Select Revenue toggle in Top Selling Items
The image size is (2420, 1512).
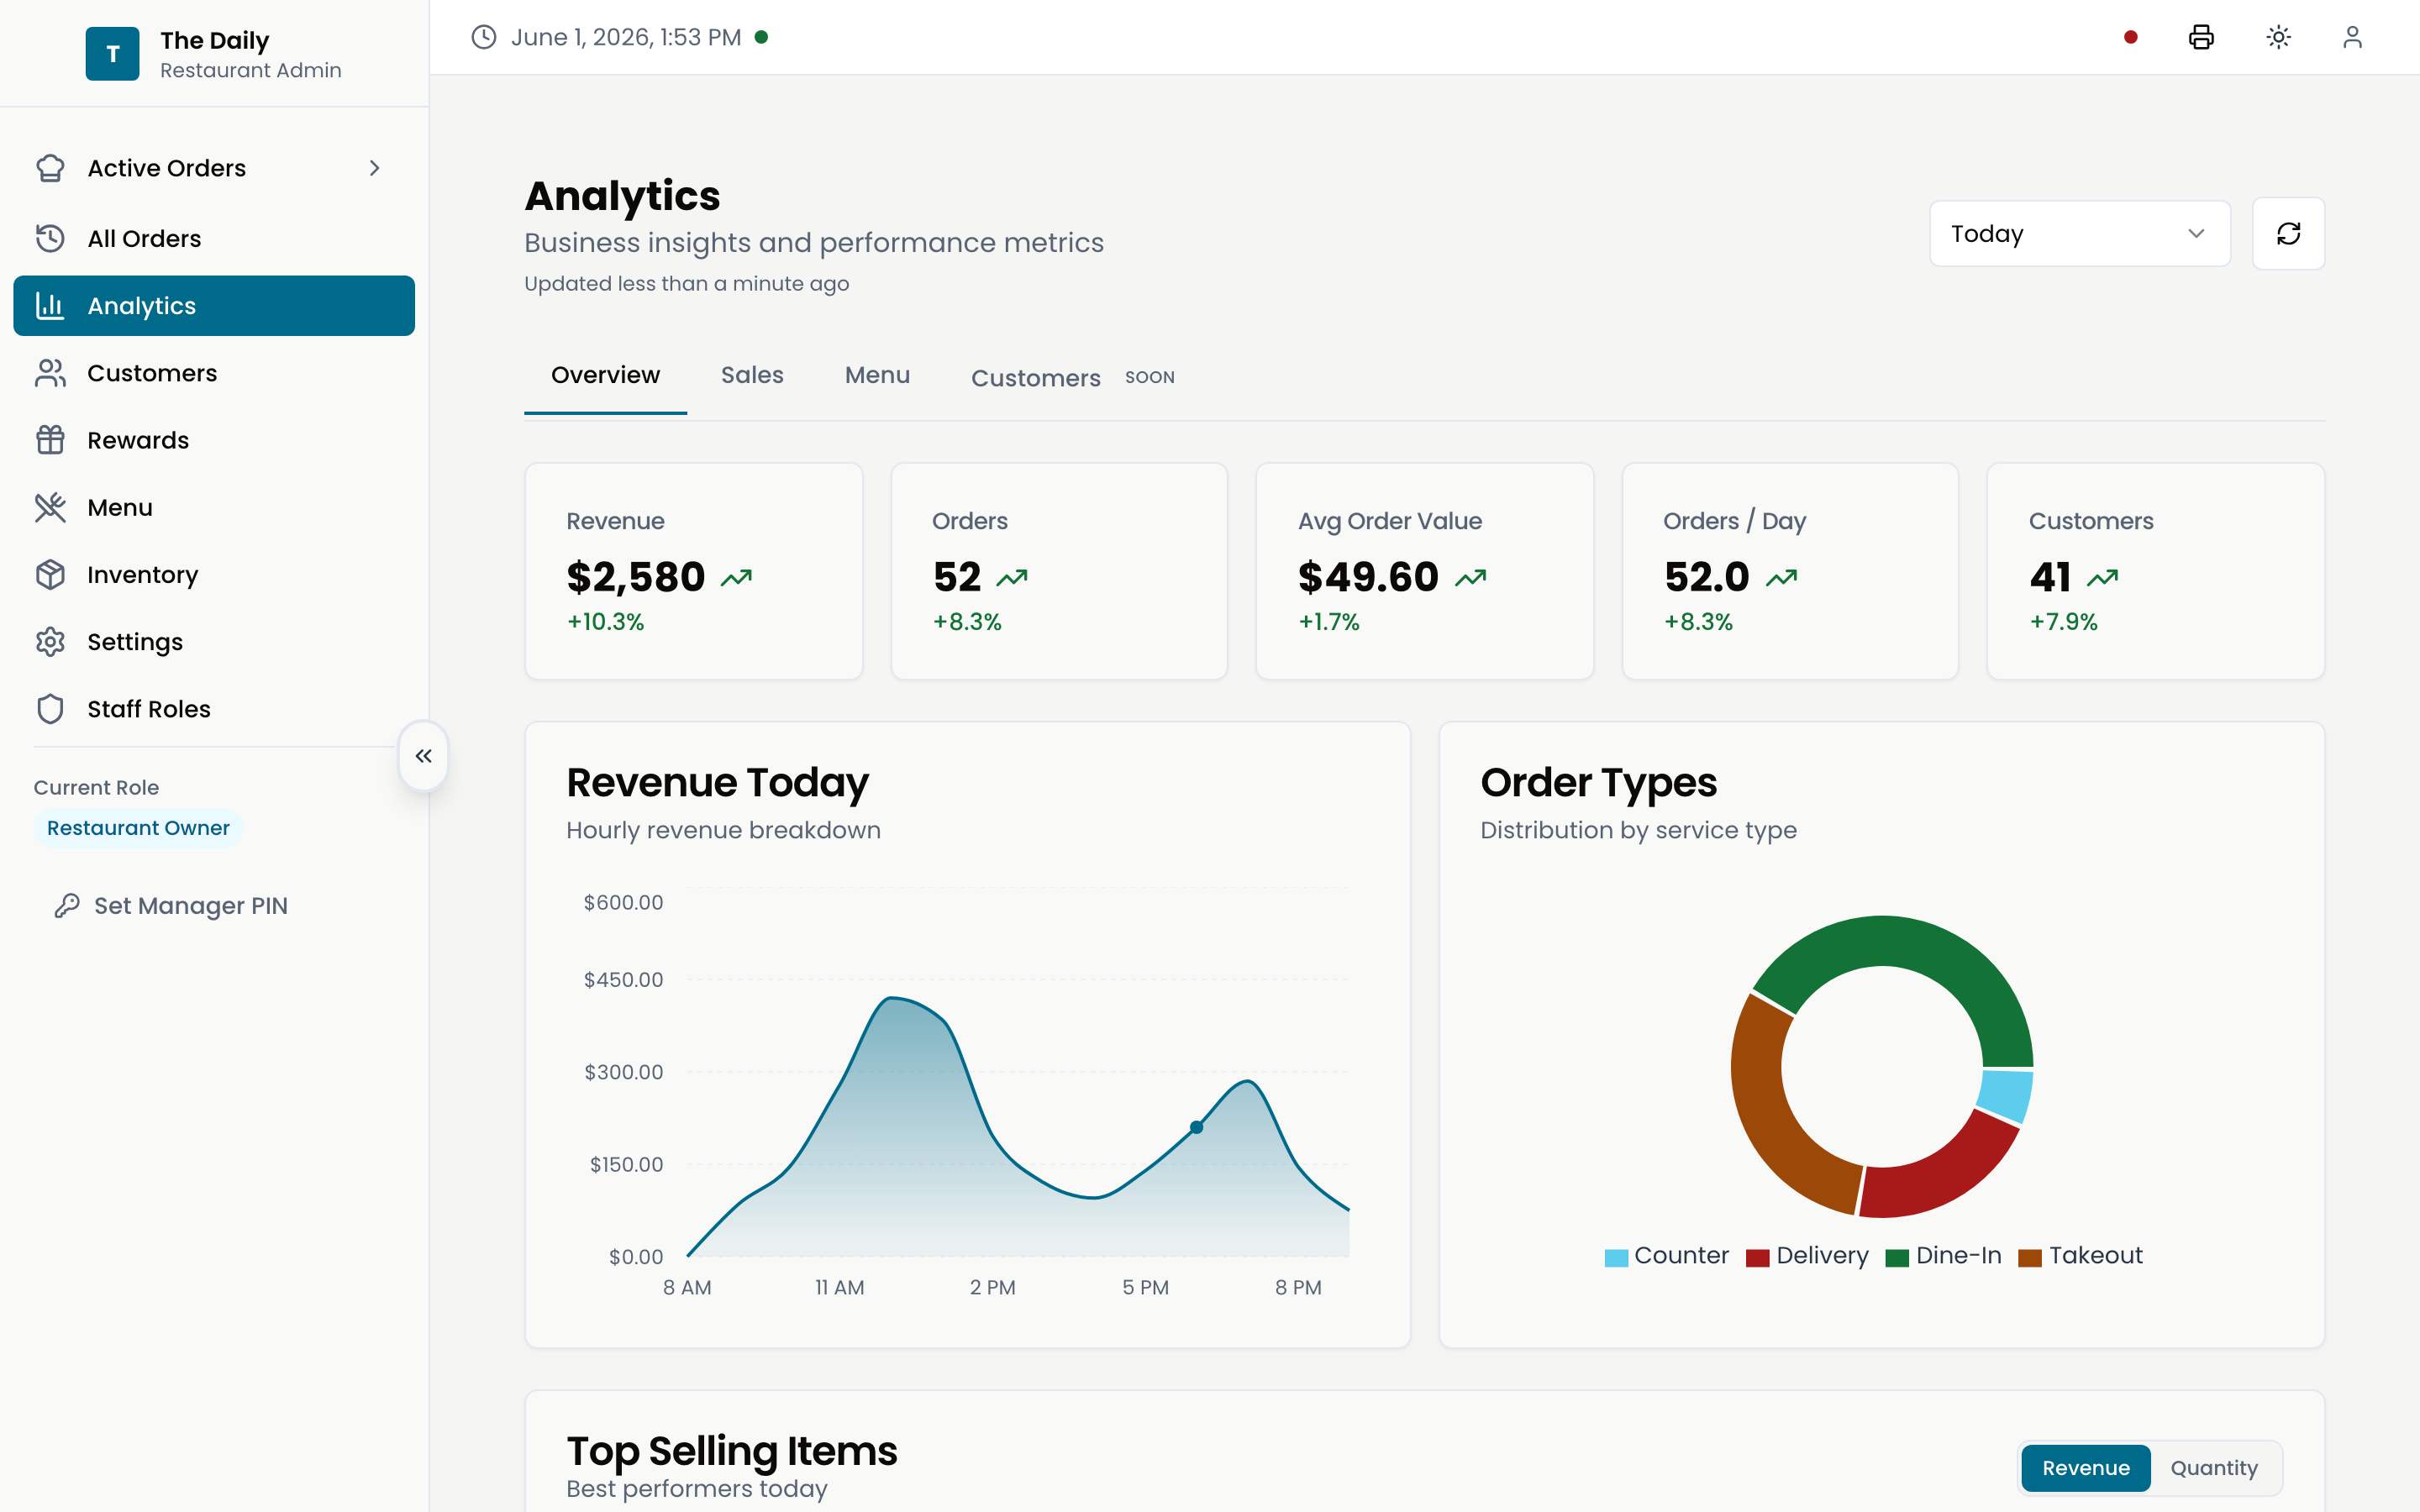click(2086, 1468)
